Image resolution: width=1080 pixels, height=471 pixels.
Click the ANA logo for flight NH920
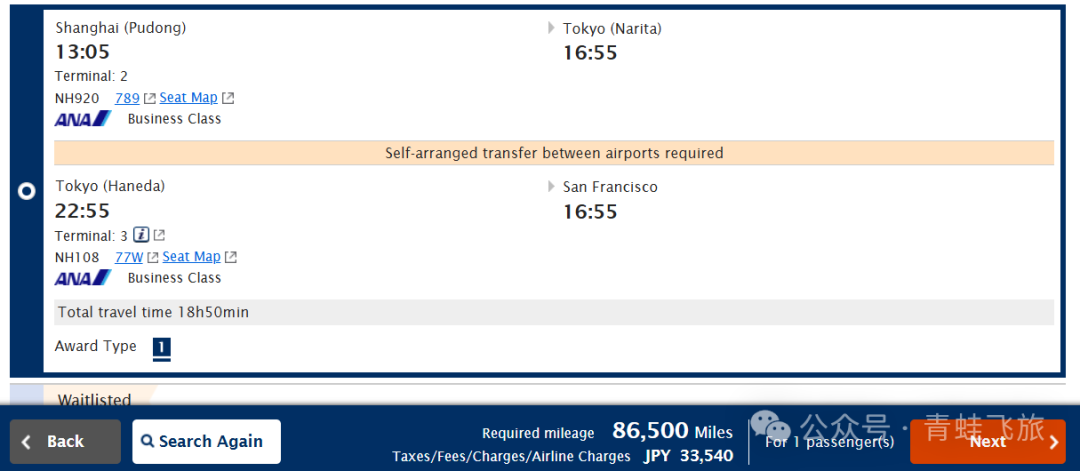[83, 119]
